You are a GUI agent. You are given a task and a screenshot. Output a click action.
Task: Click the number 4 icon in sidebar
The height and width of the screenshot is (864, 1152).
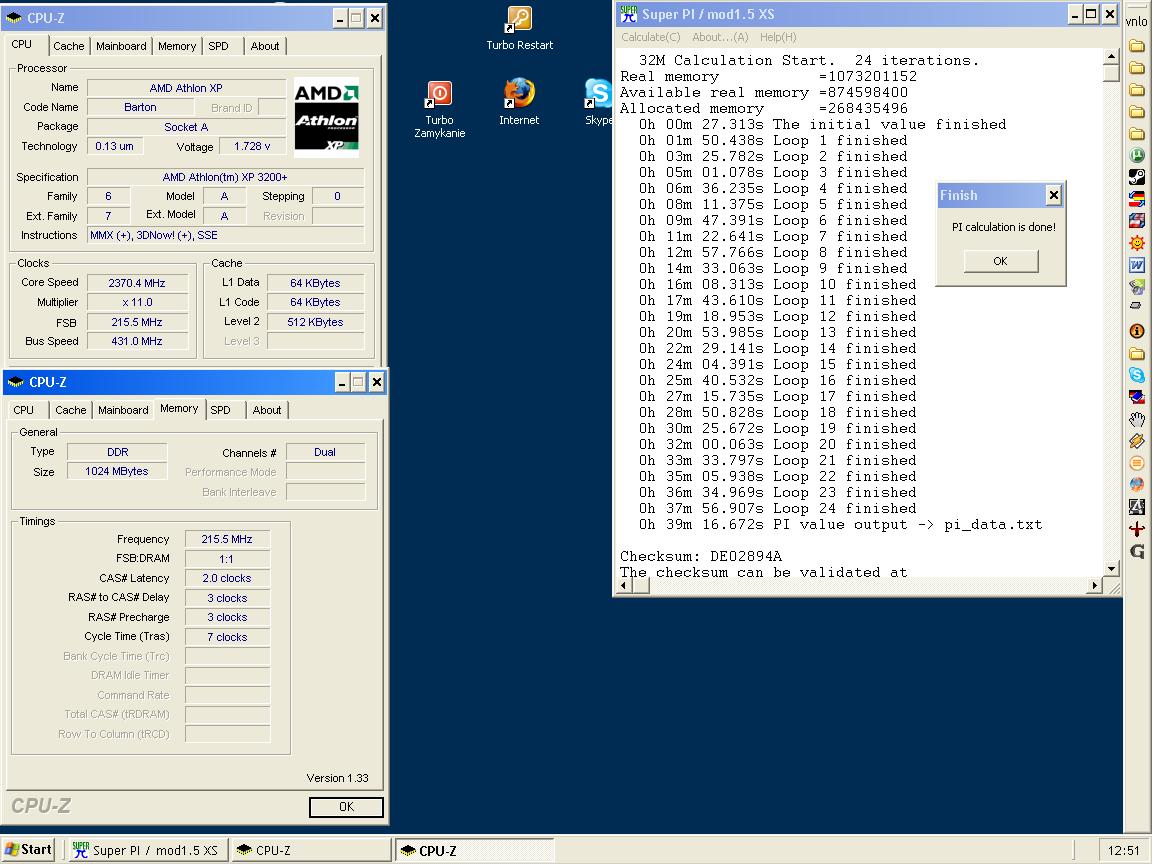point(1137,507)
